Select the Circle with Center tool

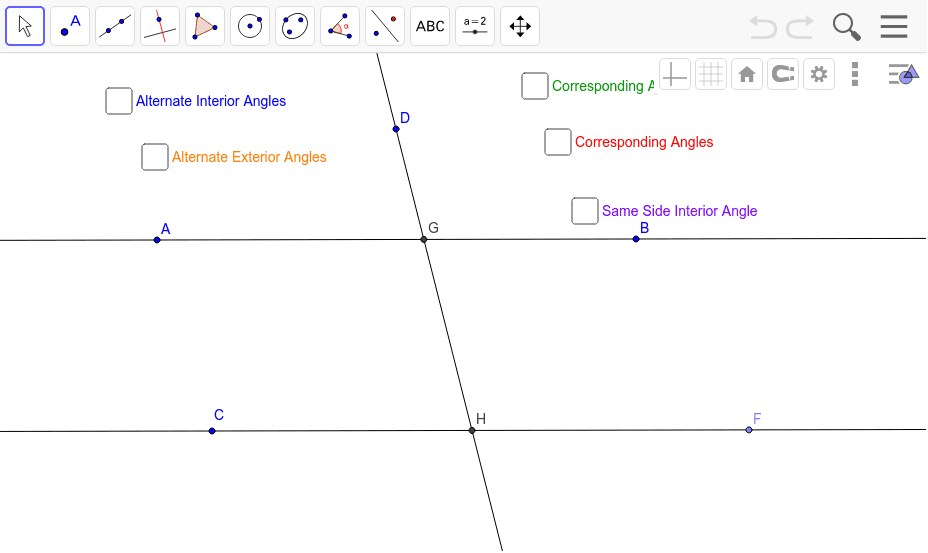pyautogui.click(x=250, y=26)
